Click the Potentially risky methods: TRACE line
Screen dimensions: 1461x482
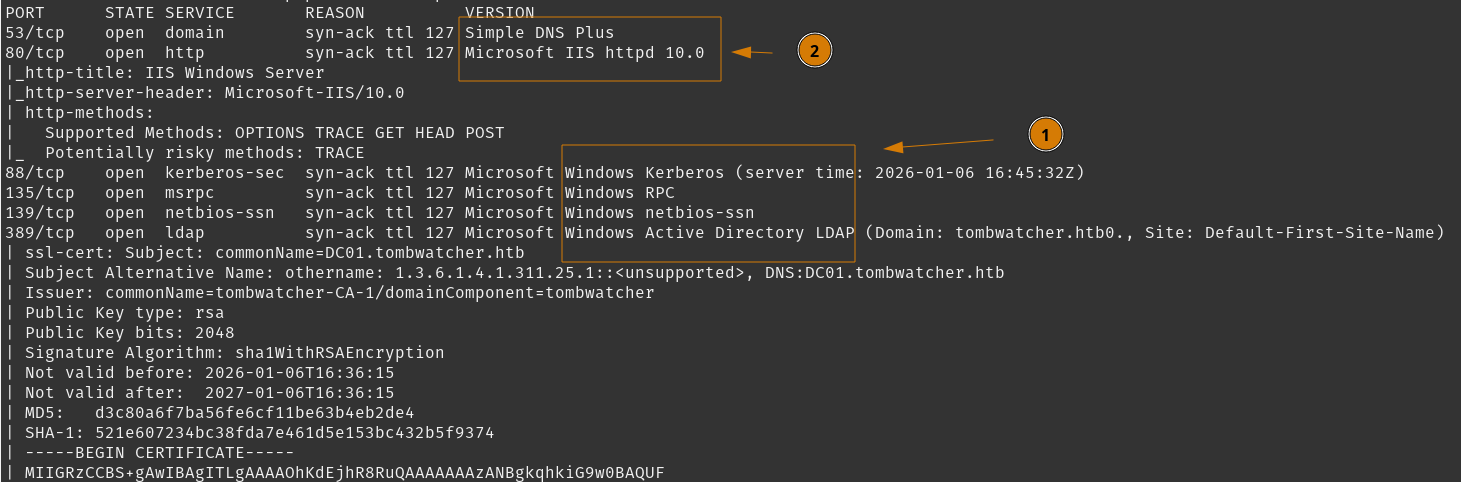[185, 153]
